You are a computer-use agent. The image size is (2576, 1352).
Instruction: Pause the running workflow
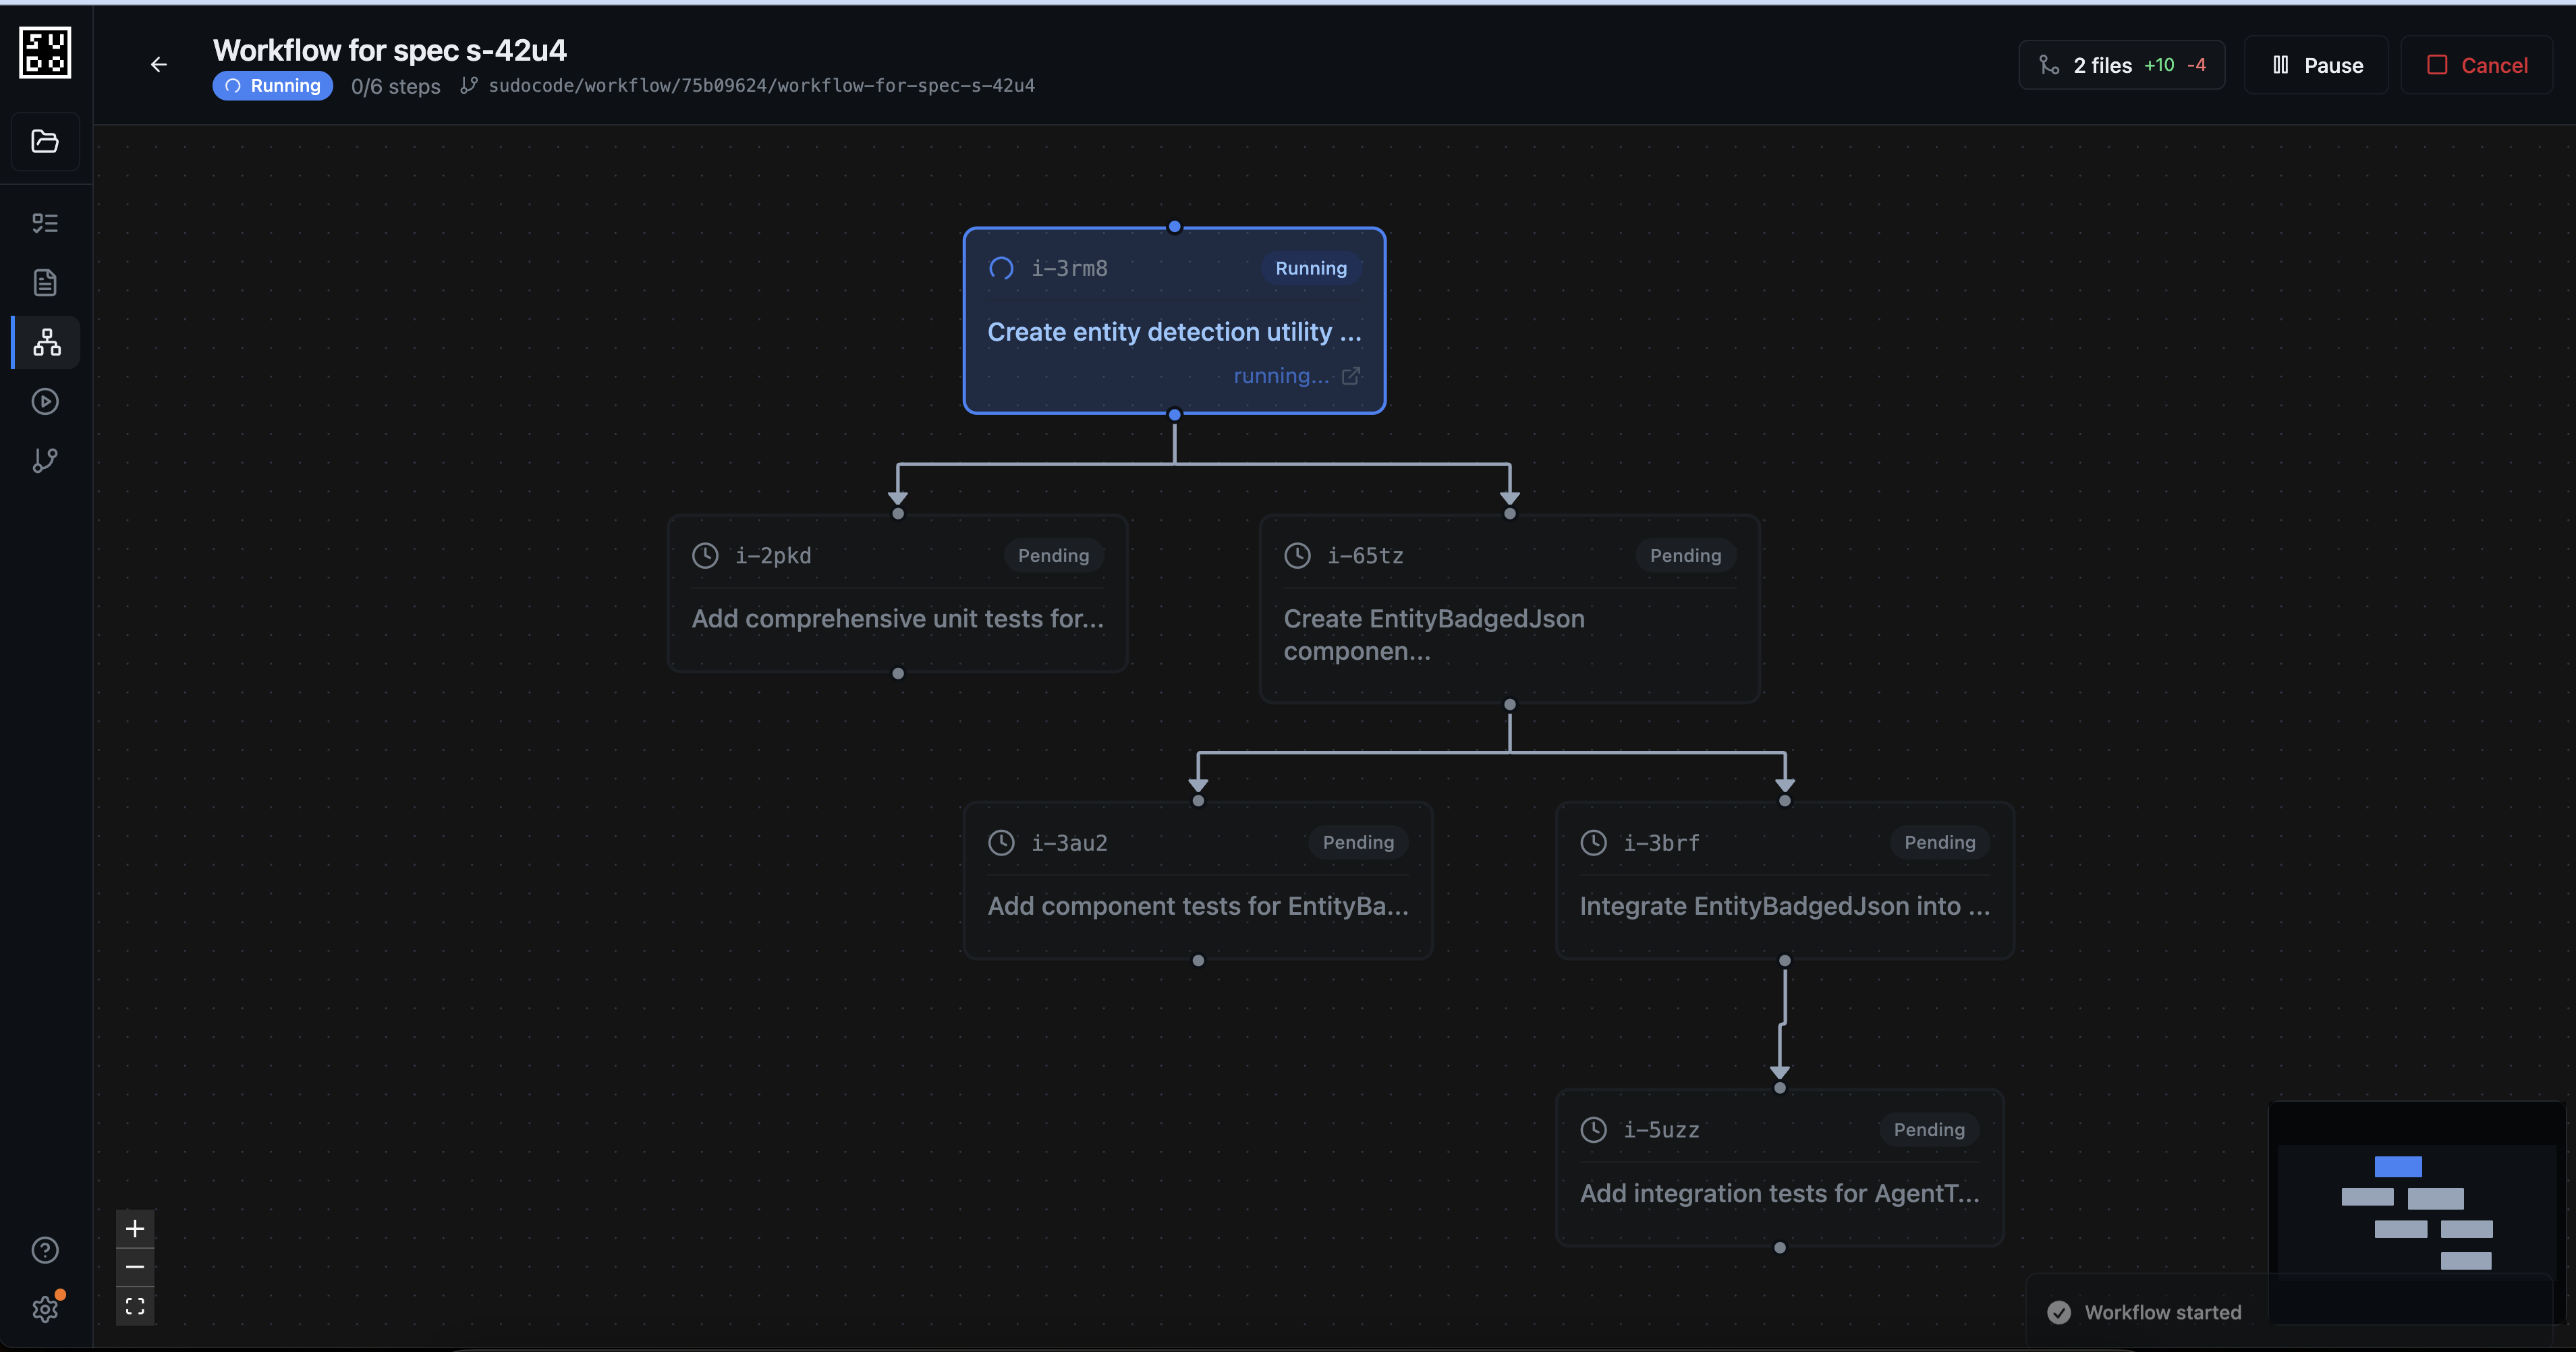point(2316,64)
